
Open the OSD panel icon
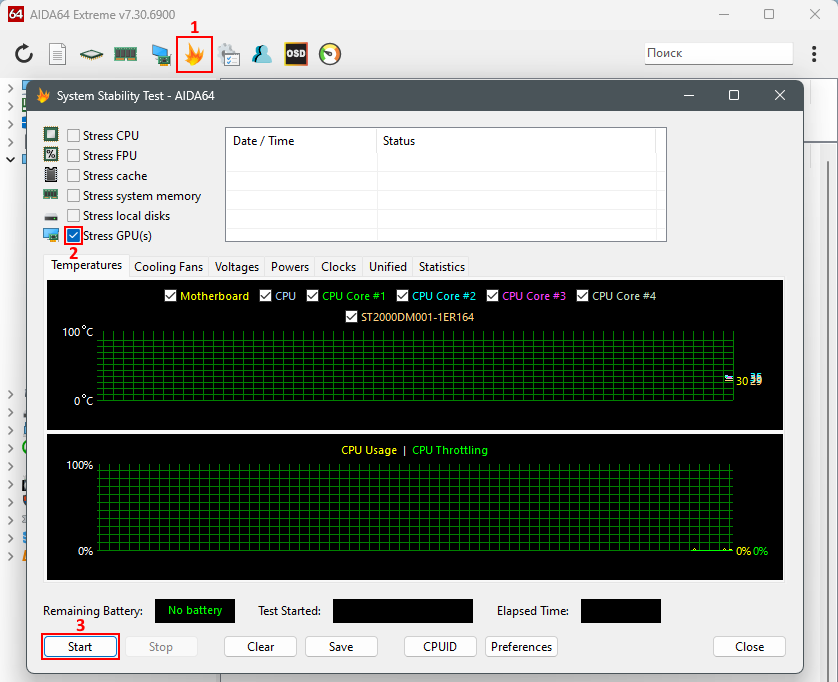[x=296, y=54]
